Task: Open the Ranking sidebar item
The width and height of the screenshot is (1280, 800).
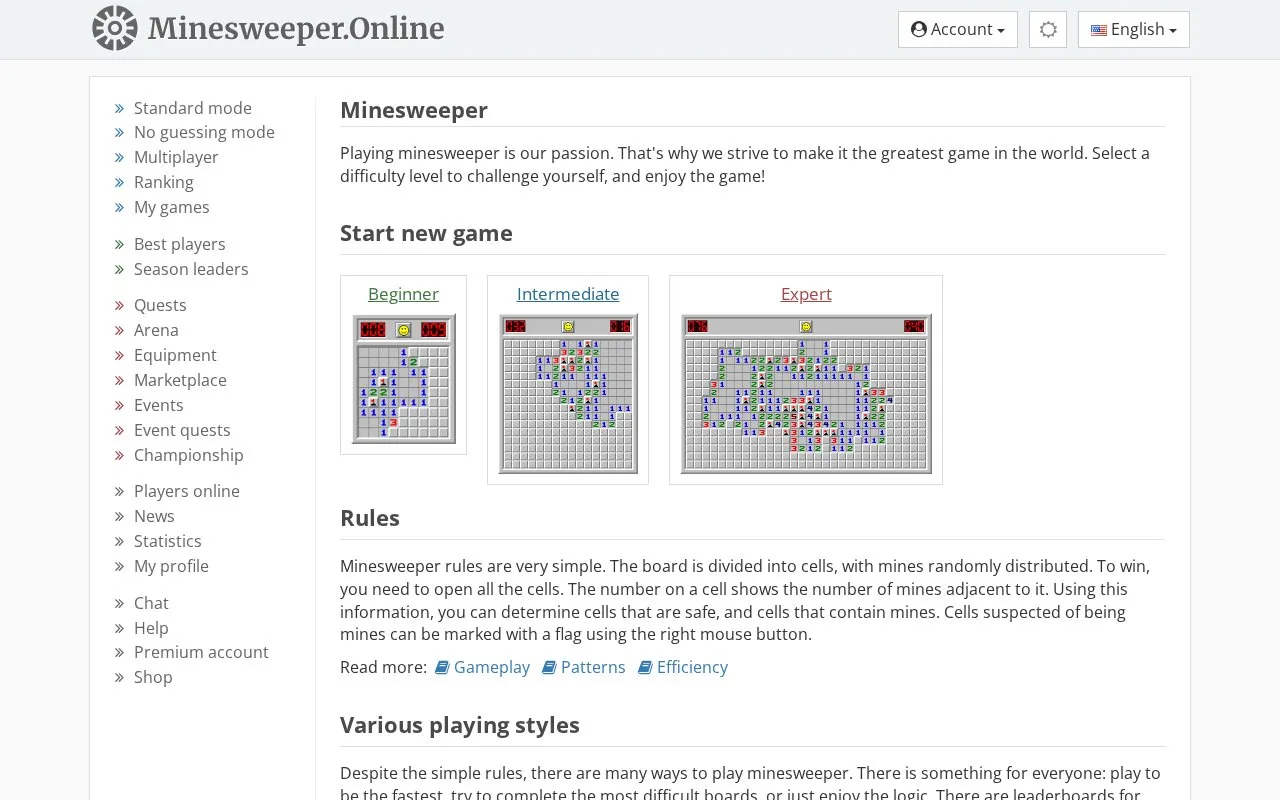Action: point(164,182)
